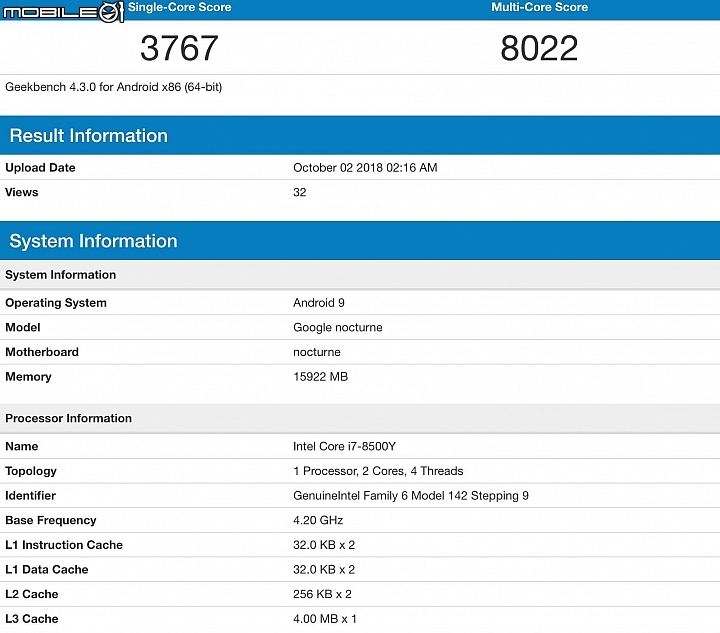Select the L1 Instruction Cache 32.0 KB value

pyautogui.click(x=324, y=545)
